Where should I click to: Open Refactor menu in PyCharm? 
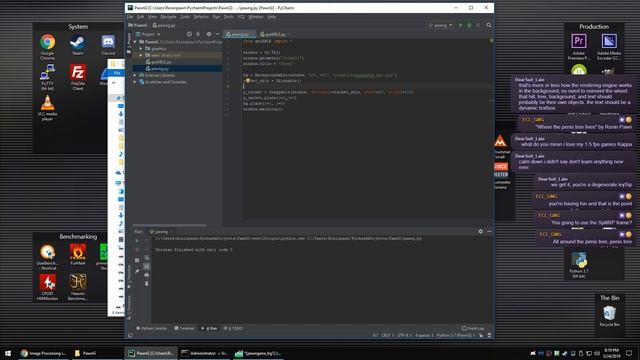coord(201,17)
